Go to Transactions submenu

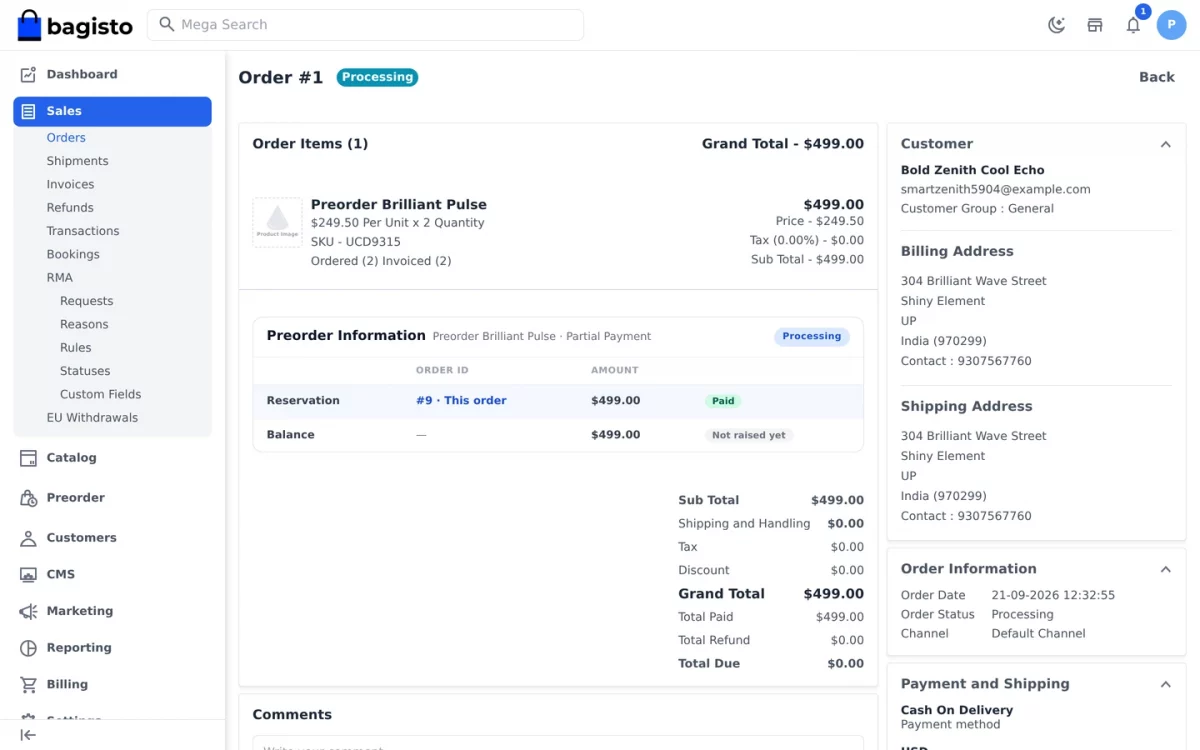click(83, 231)
